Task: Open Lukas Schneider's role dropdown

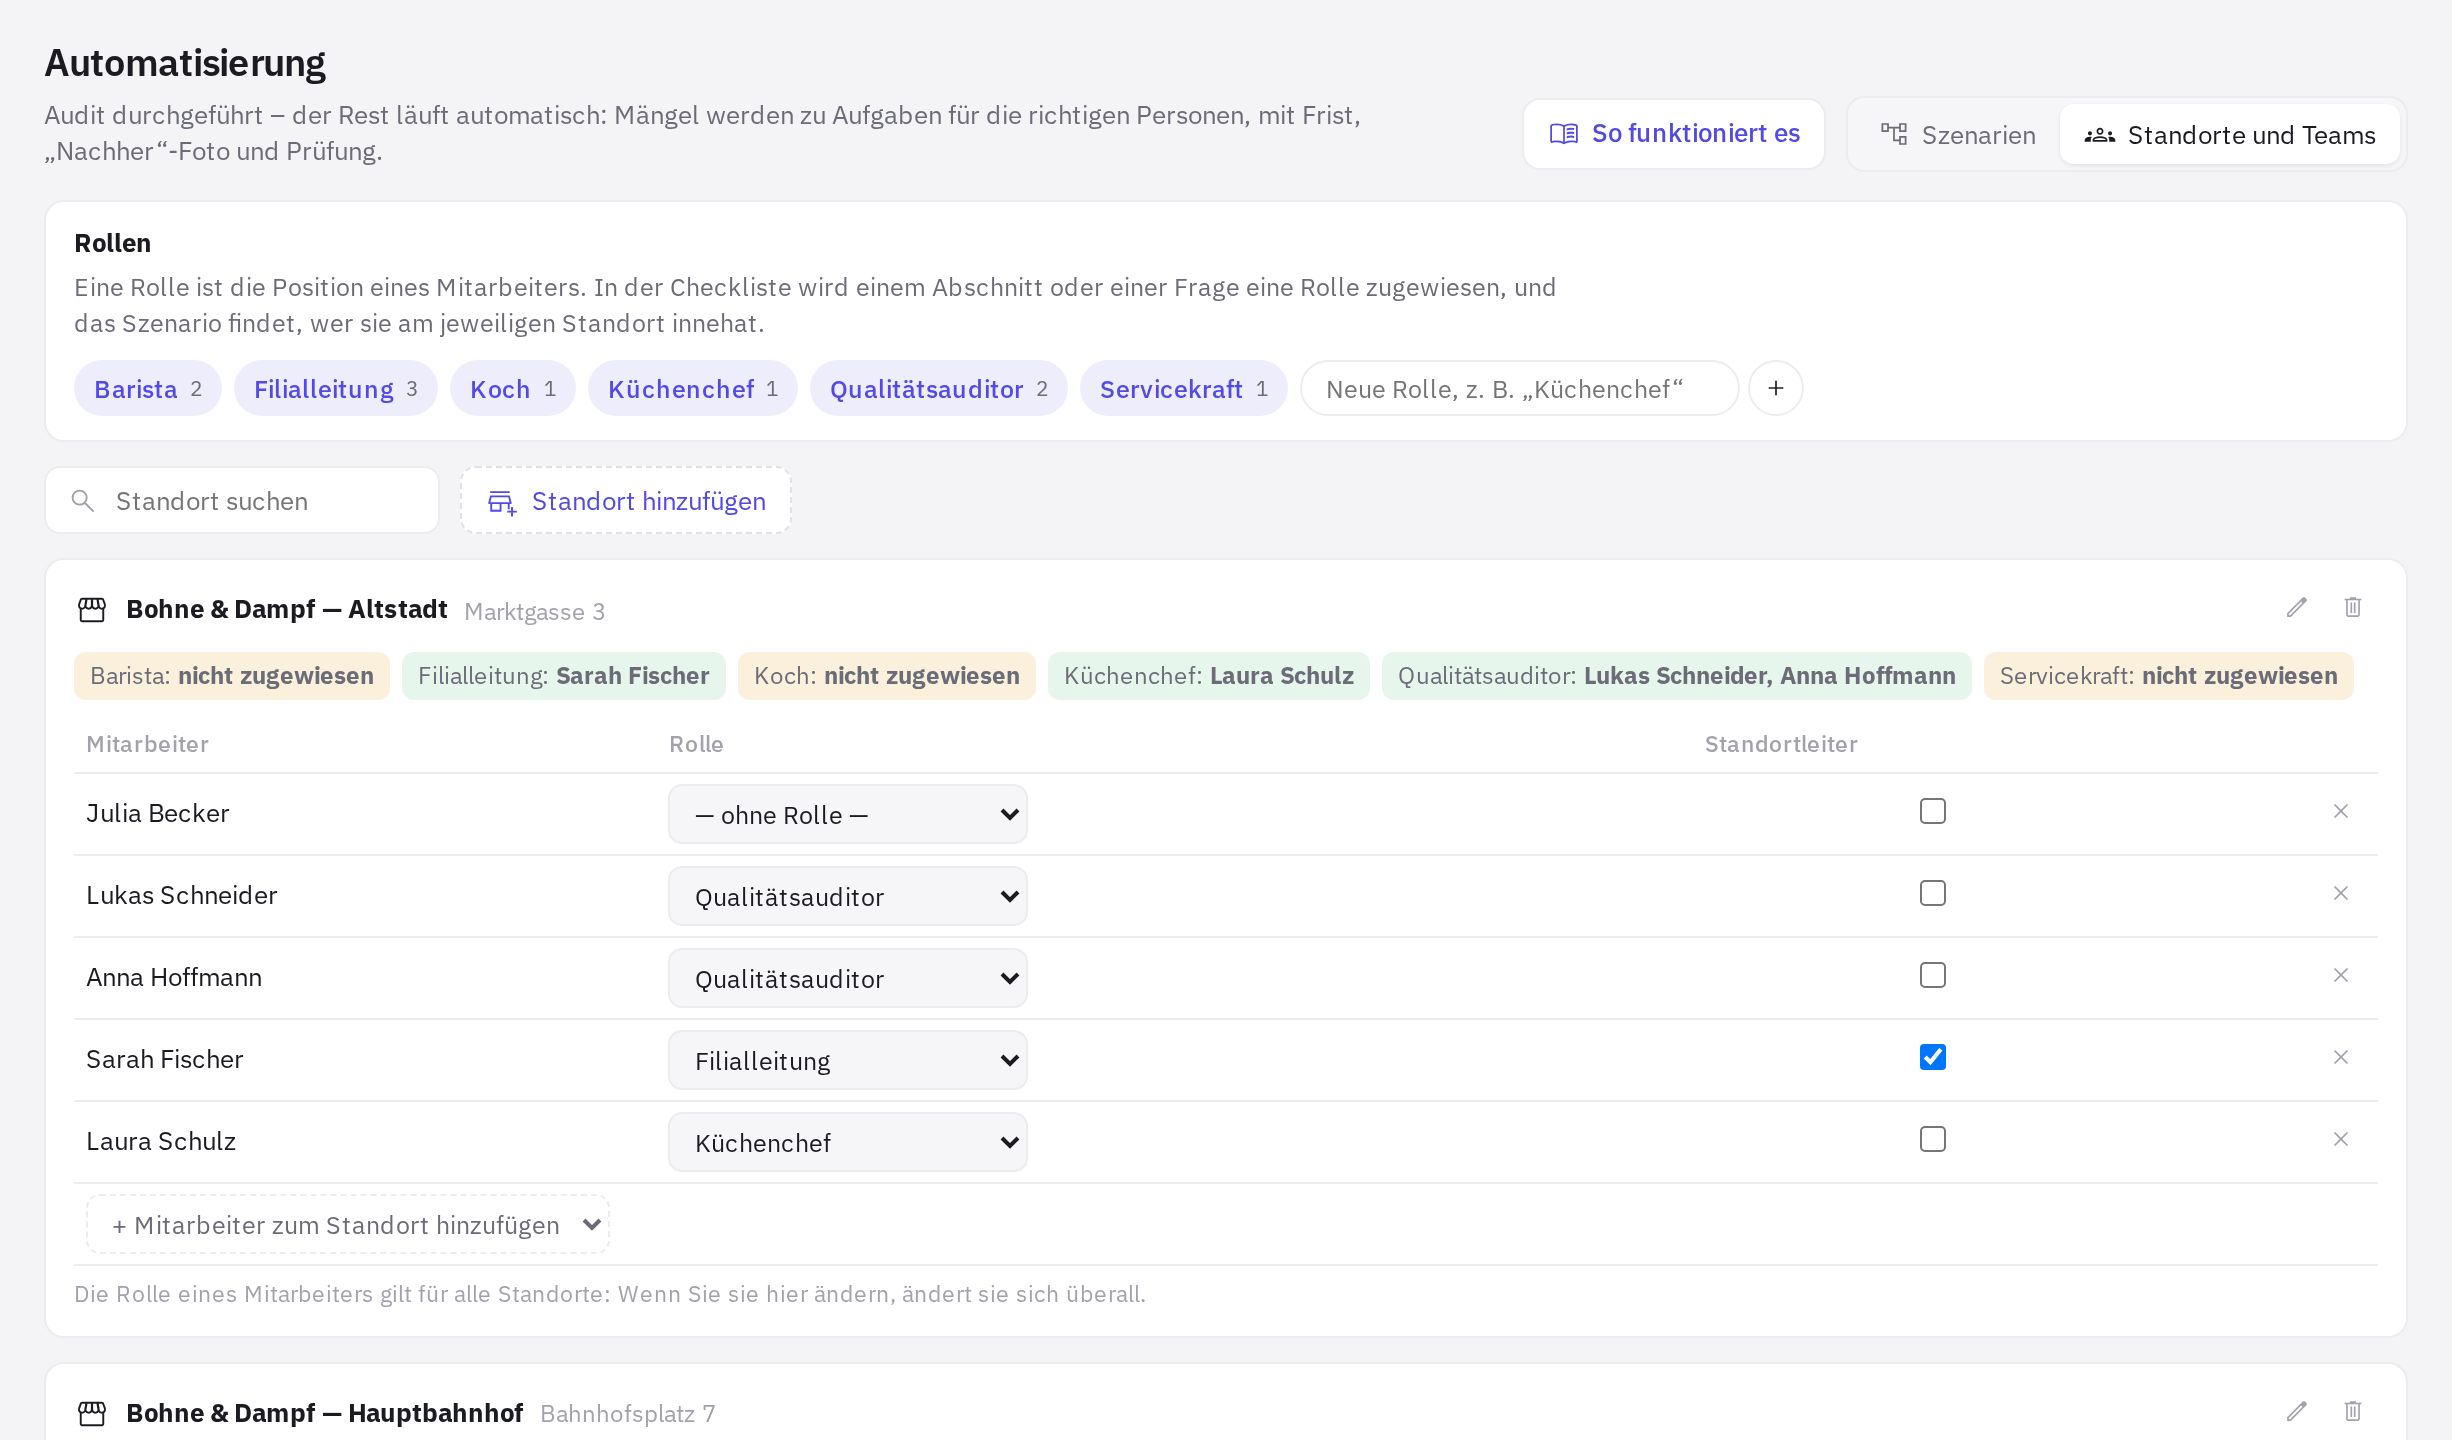Action: [x=848, y=896]
